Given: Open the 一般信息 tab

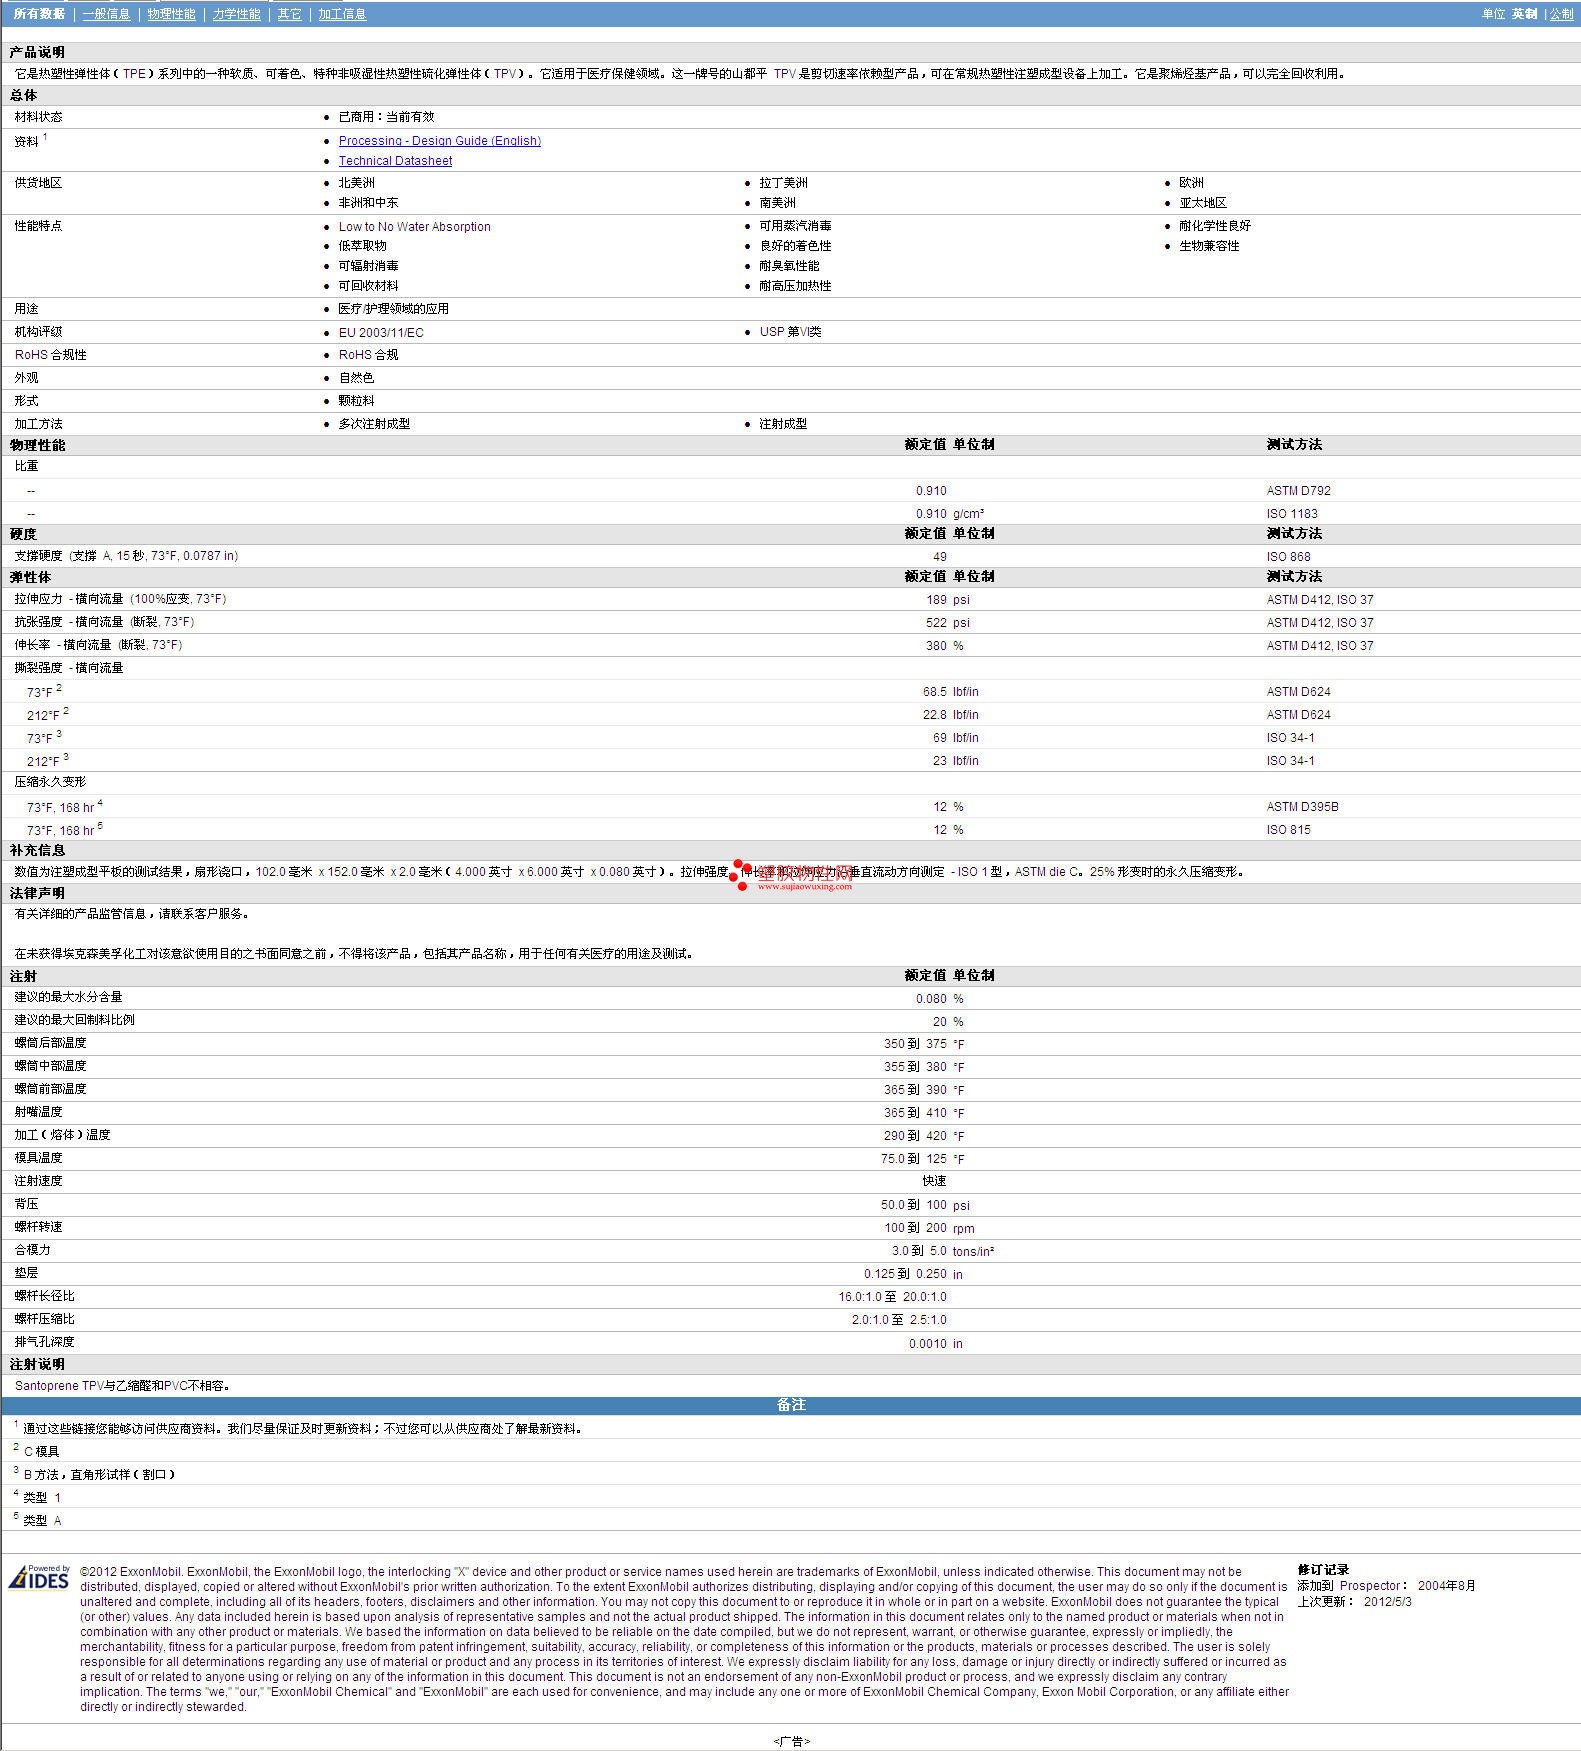Looking at the screenshot, I should [x=106, y=14].
